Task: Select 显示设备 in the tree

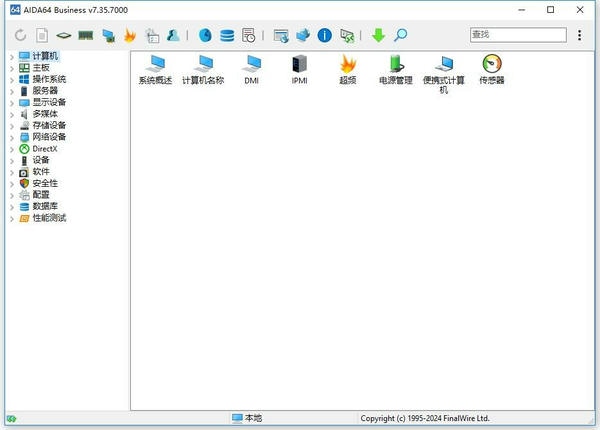Action: coord(49,102)
